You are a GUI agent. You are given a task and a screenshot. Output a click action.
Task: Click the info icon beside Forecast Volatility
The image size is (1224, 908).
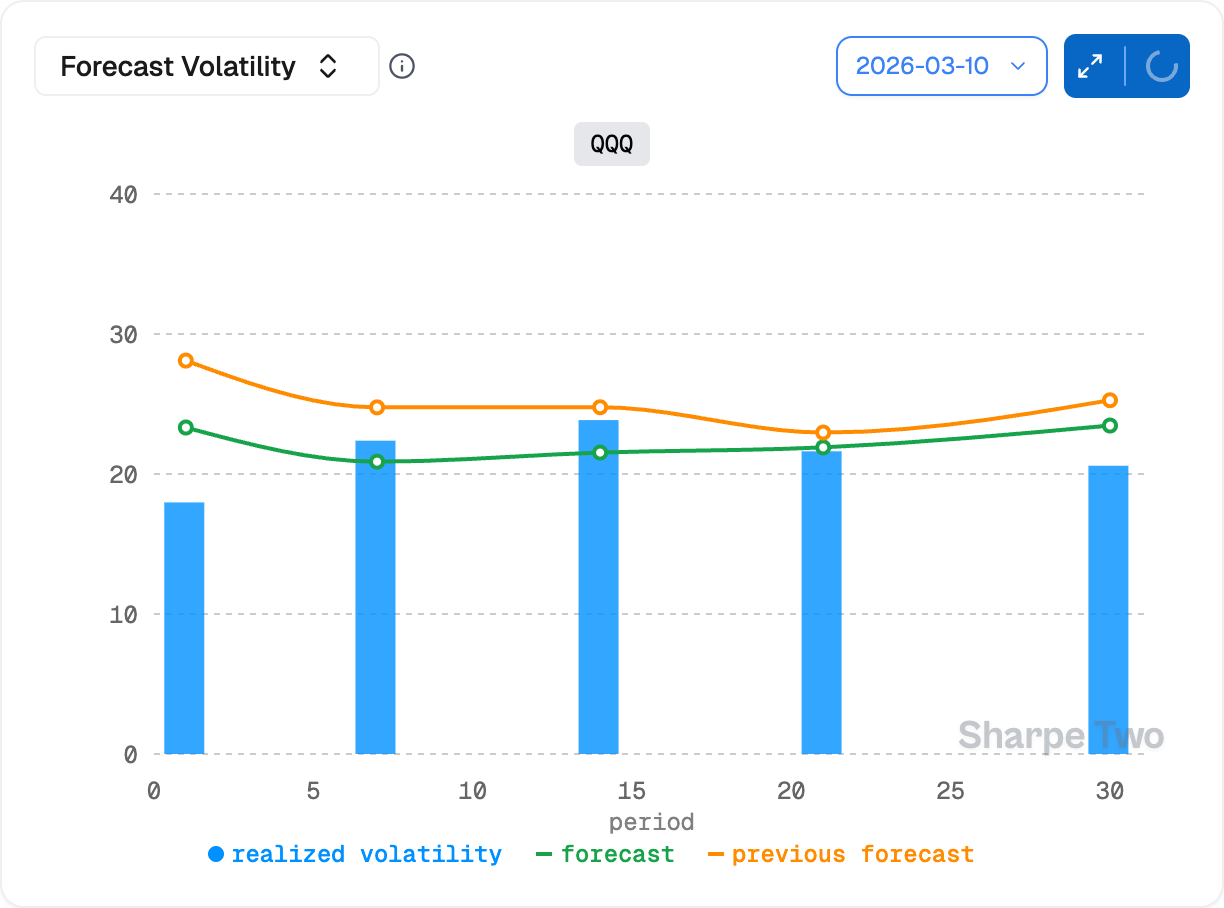(x=402, y=66)
